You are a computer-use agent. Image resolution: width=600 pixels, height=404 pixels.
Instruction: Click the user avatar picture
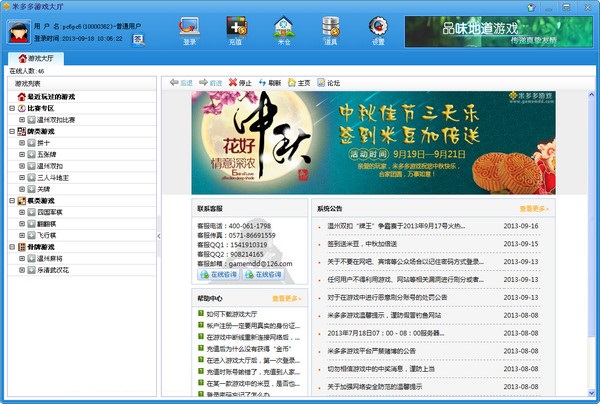[19, 33]
